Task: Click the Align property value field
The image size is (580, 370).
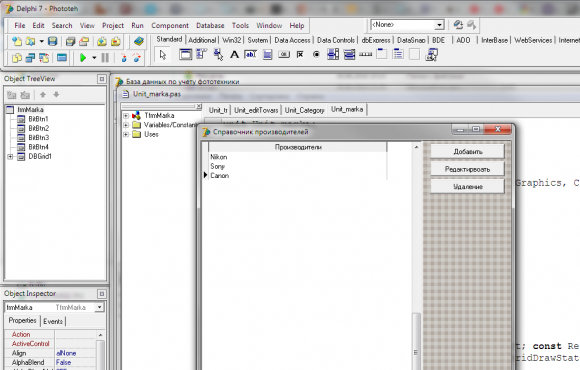Action: (x=76, y=353)
